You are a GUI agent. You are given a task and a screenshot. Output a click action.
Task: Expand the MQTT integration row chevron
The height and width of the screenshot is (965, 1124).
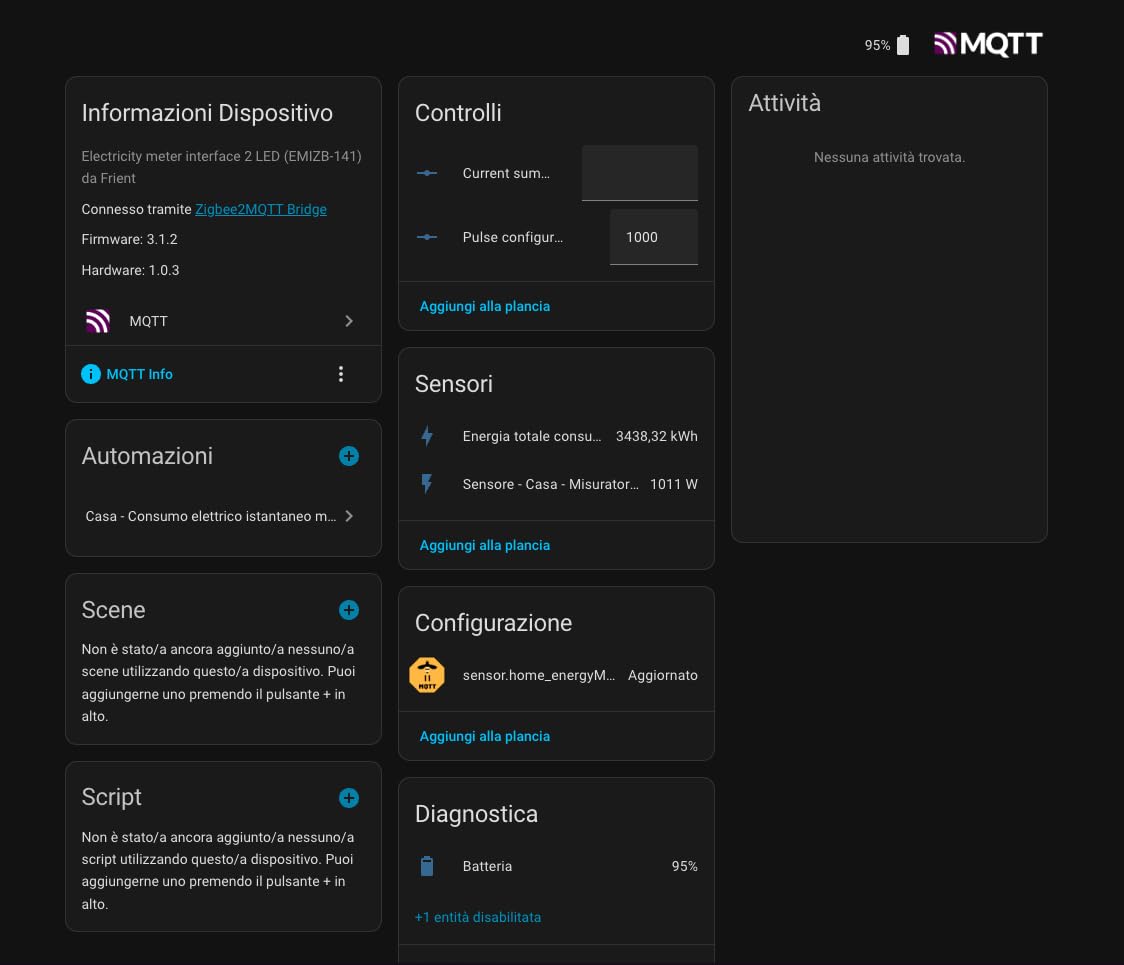(x=348, y=321)
